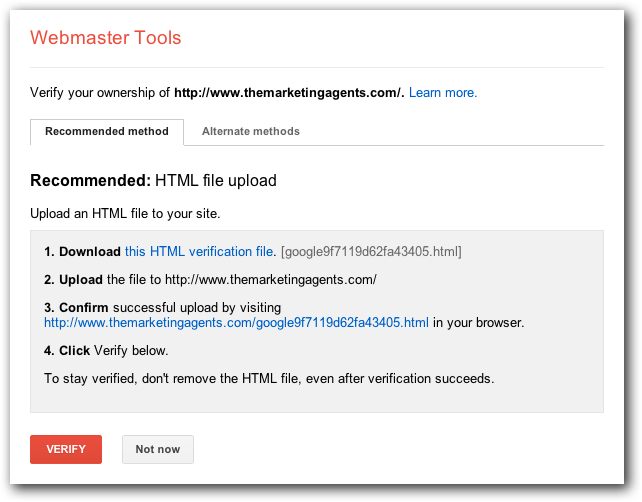Click the bold Confirm word in step 3

click(84, 308)
